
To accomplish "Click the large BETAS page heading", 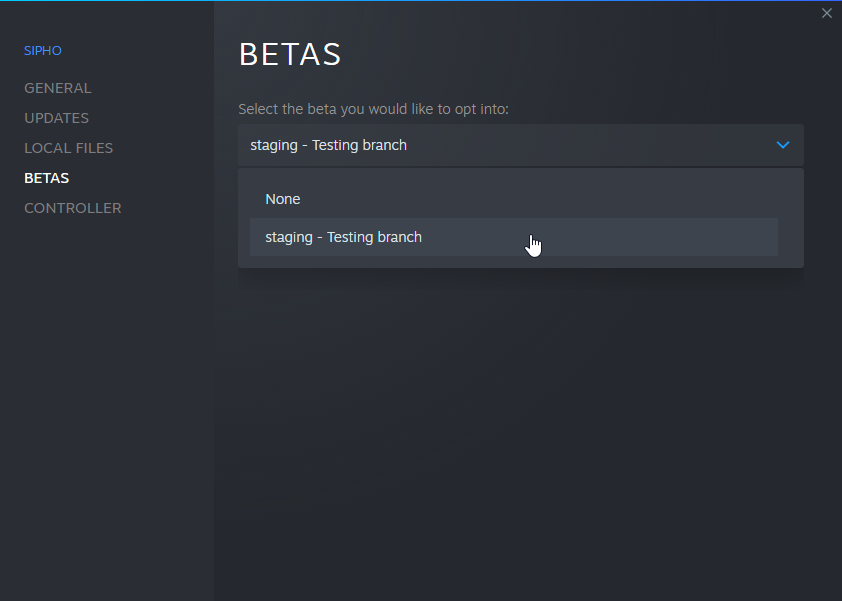I will tap(290, 54).
